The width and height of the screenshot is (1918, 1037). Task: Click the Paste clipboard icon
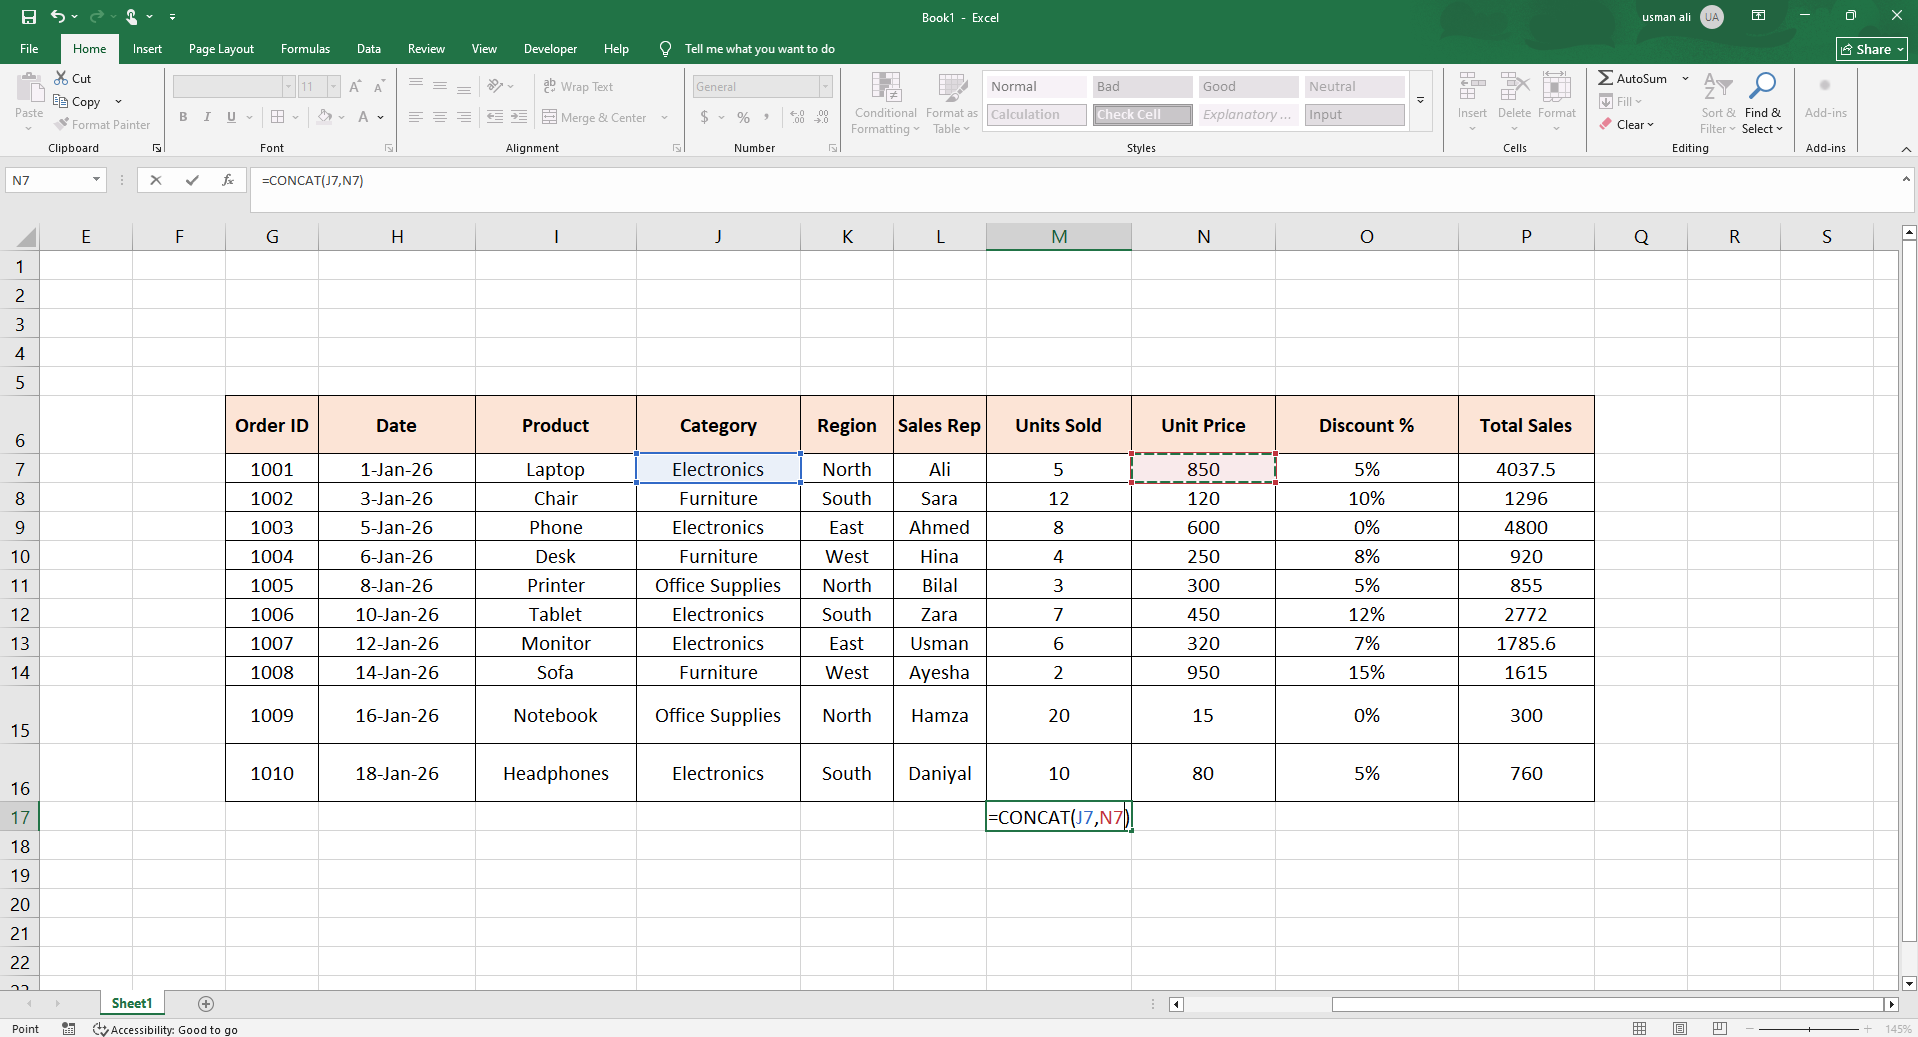tap(30, 88)
